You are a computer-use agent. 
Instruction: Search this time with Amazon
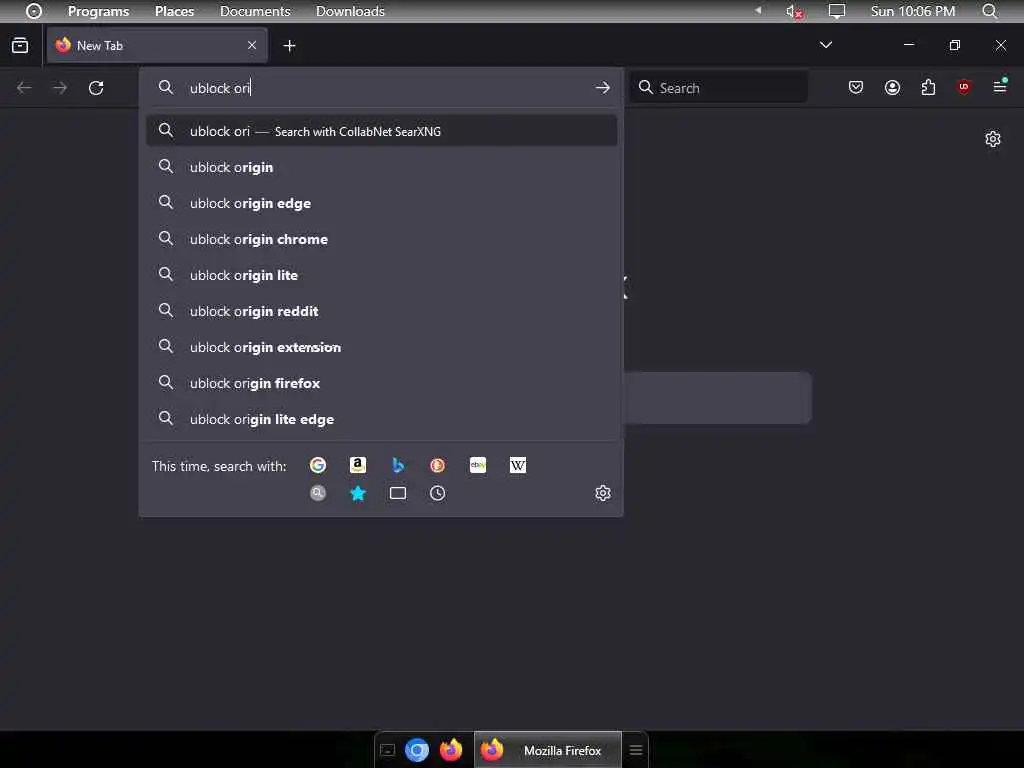click(x=358, y=465)
